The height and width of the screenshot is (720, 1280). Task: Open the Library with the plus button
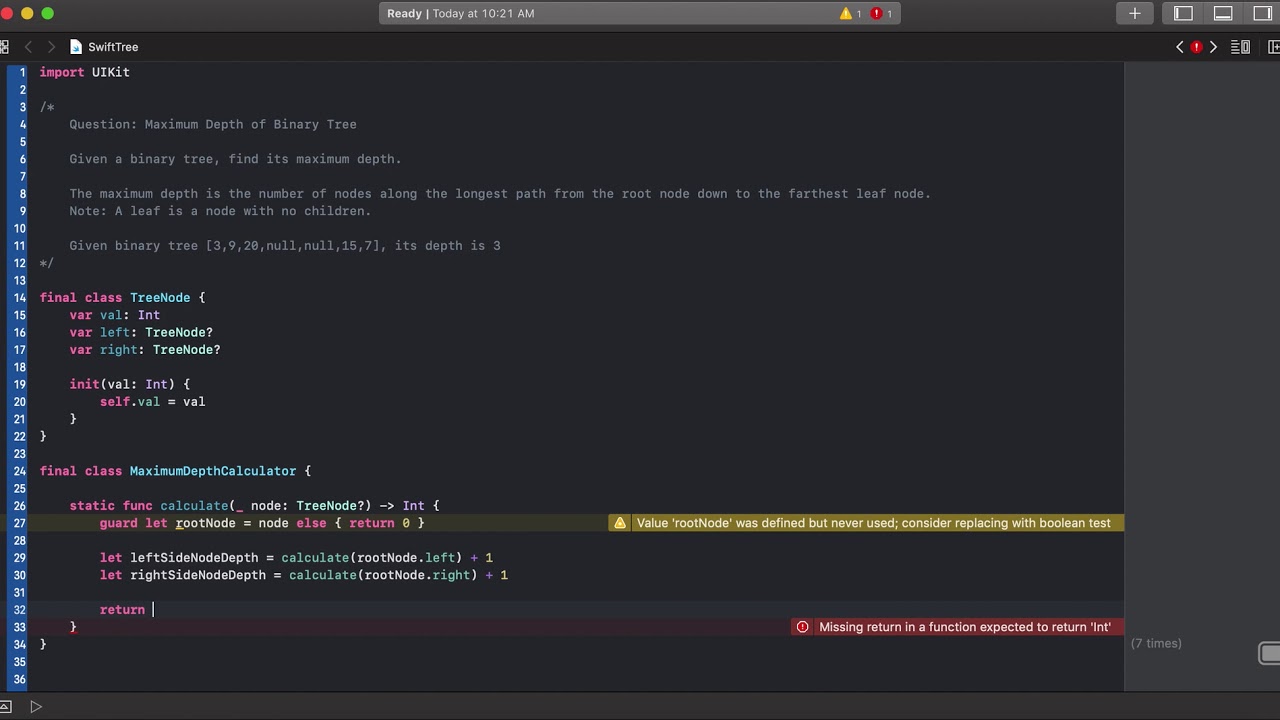click(x=1134, y=13)
